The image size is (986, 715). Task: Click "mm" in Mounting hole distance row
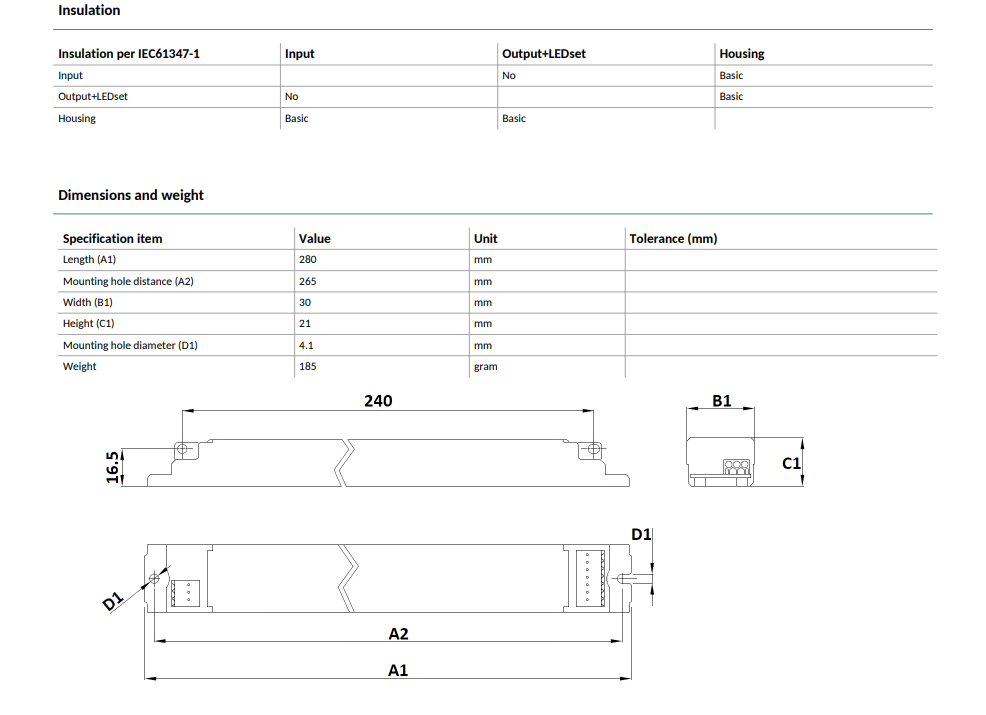483,282
